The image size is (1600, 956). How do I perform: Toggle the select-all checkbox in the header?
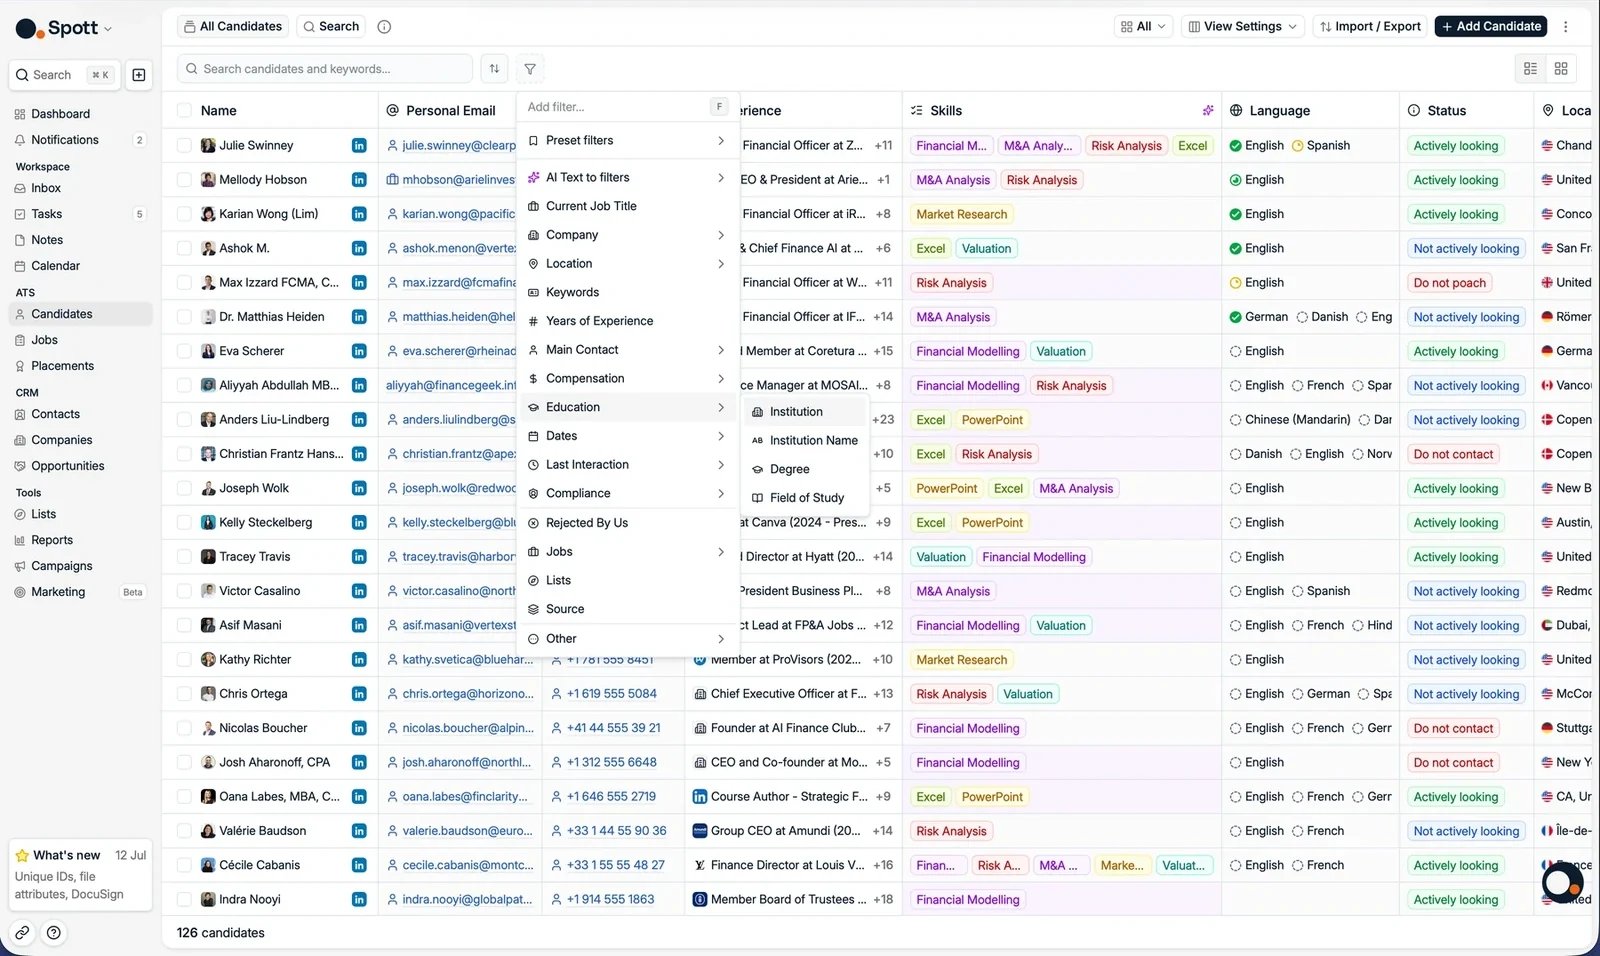[184, 111]
